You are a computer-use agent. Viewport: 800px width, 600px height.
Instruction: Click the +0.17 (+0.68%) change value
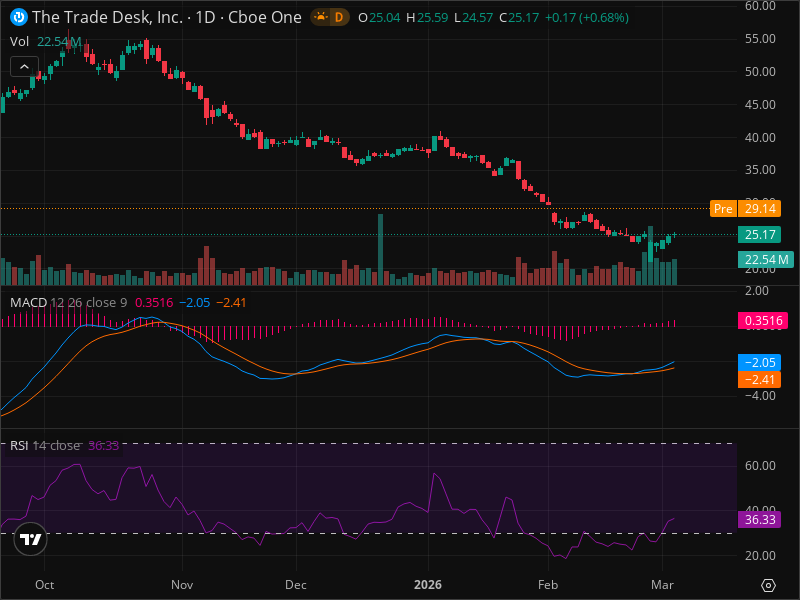pyautogui.click(x=587, y=18)
